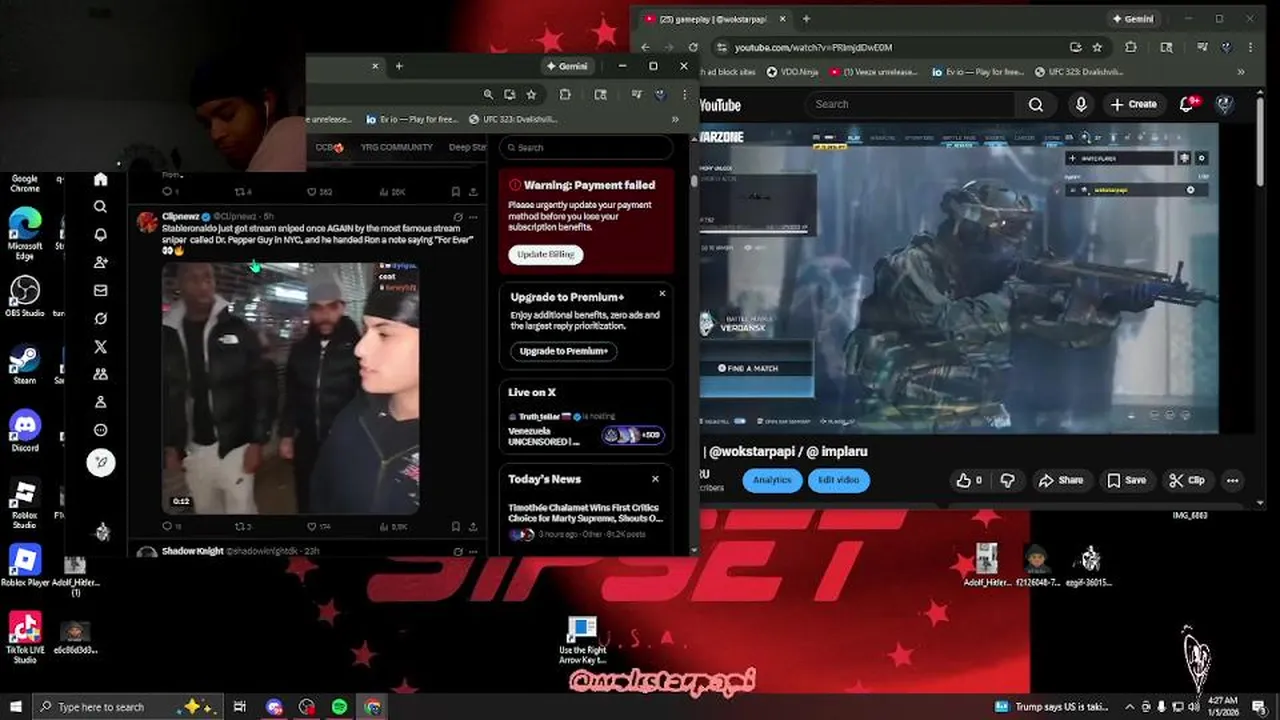Focus the X Search field
The height and width of the screenshot is (720, 1280).
586,147
